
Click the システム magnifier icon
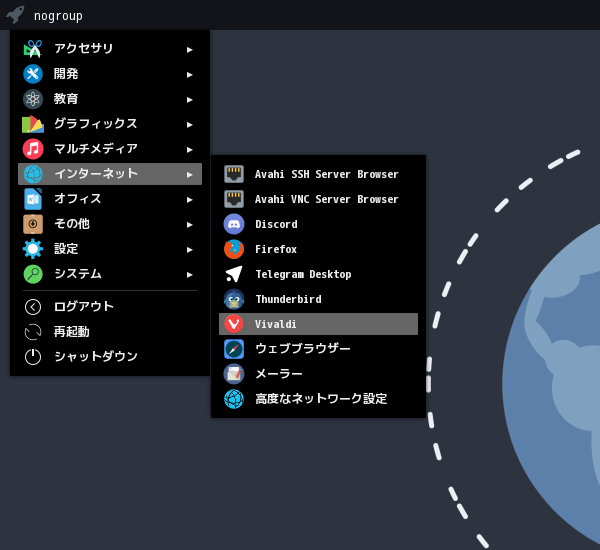33,274
